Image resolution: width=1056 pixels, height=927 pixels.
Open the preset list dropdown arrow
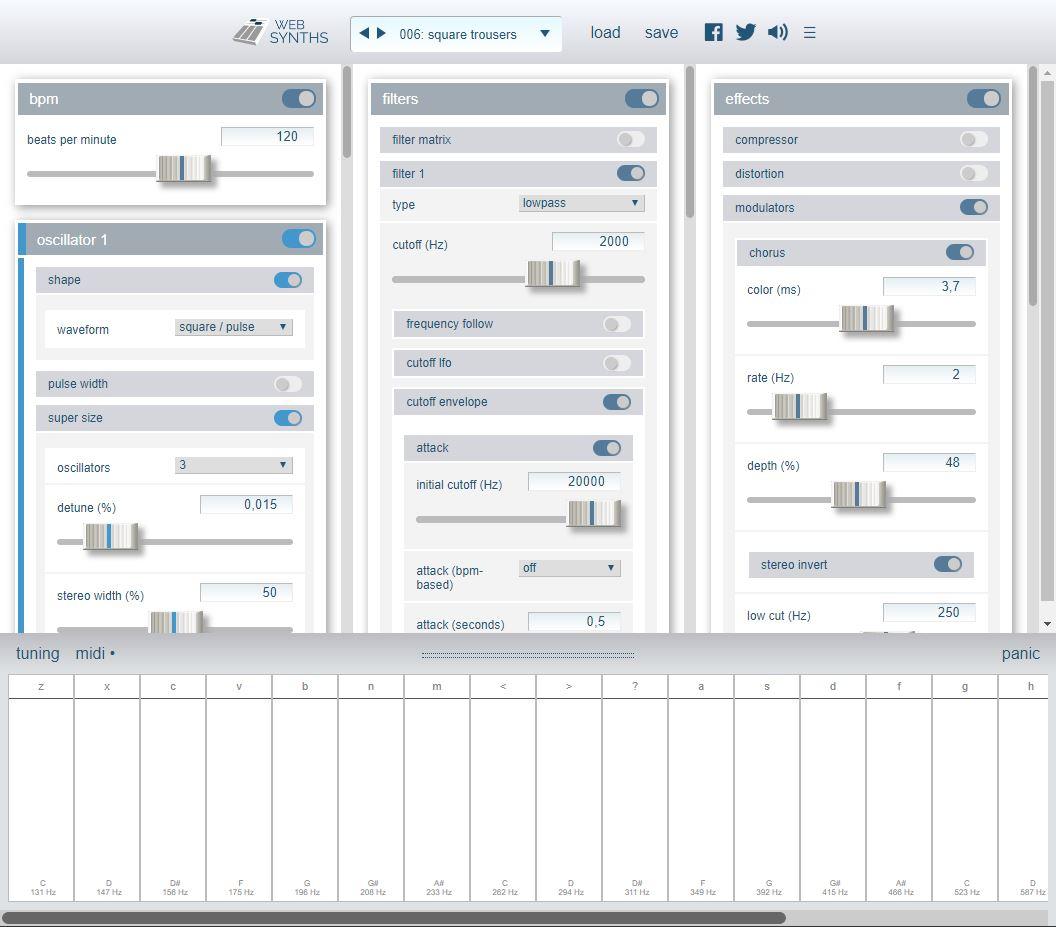tap(545, 33)
